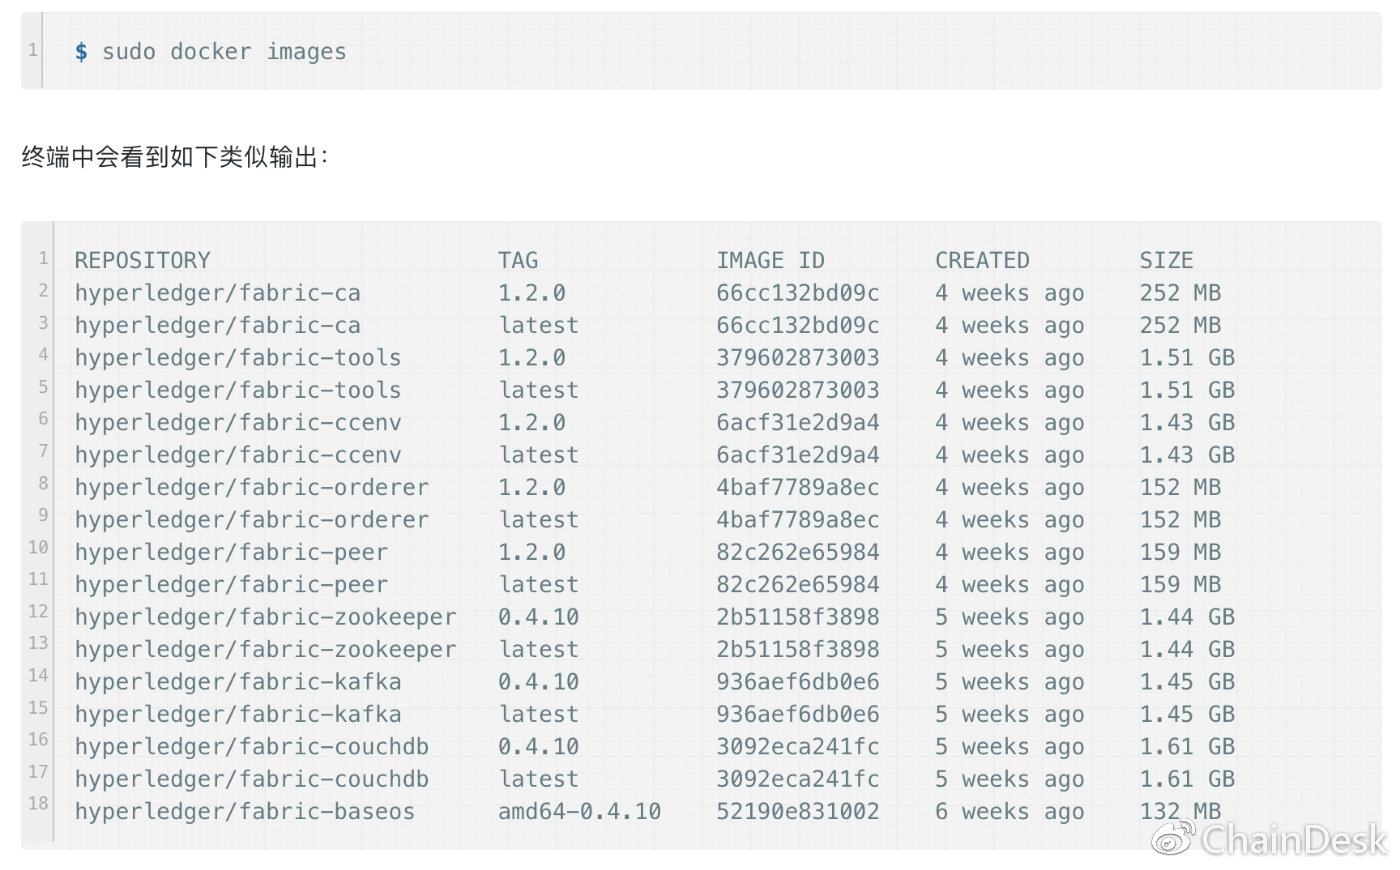Click "1.44 GB" in the fabric-zookeeper latest row
This screenshot has height=870, width=1400.
[x=1187, y=649]
